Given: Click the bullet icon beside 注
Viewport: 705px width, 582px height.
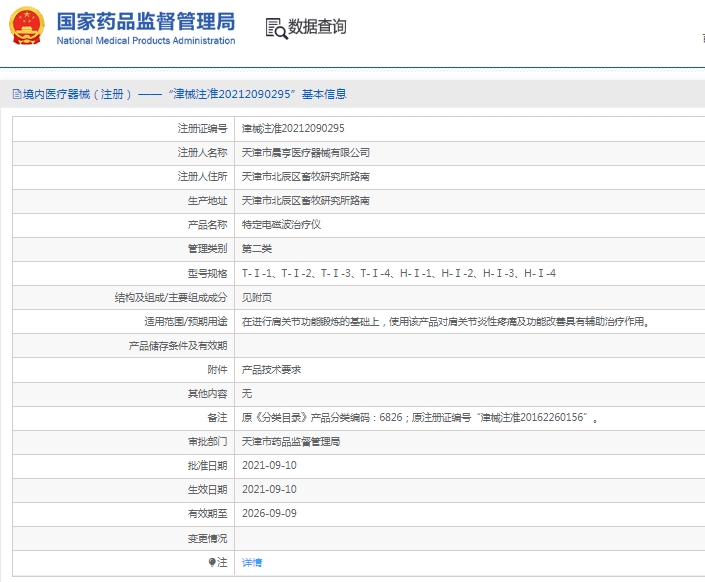Looking at the screenshot, I should pos(212,562).
